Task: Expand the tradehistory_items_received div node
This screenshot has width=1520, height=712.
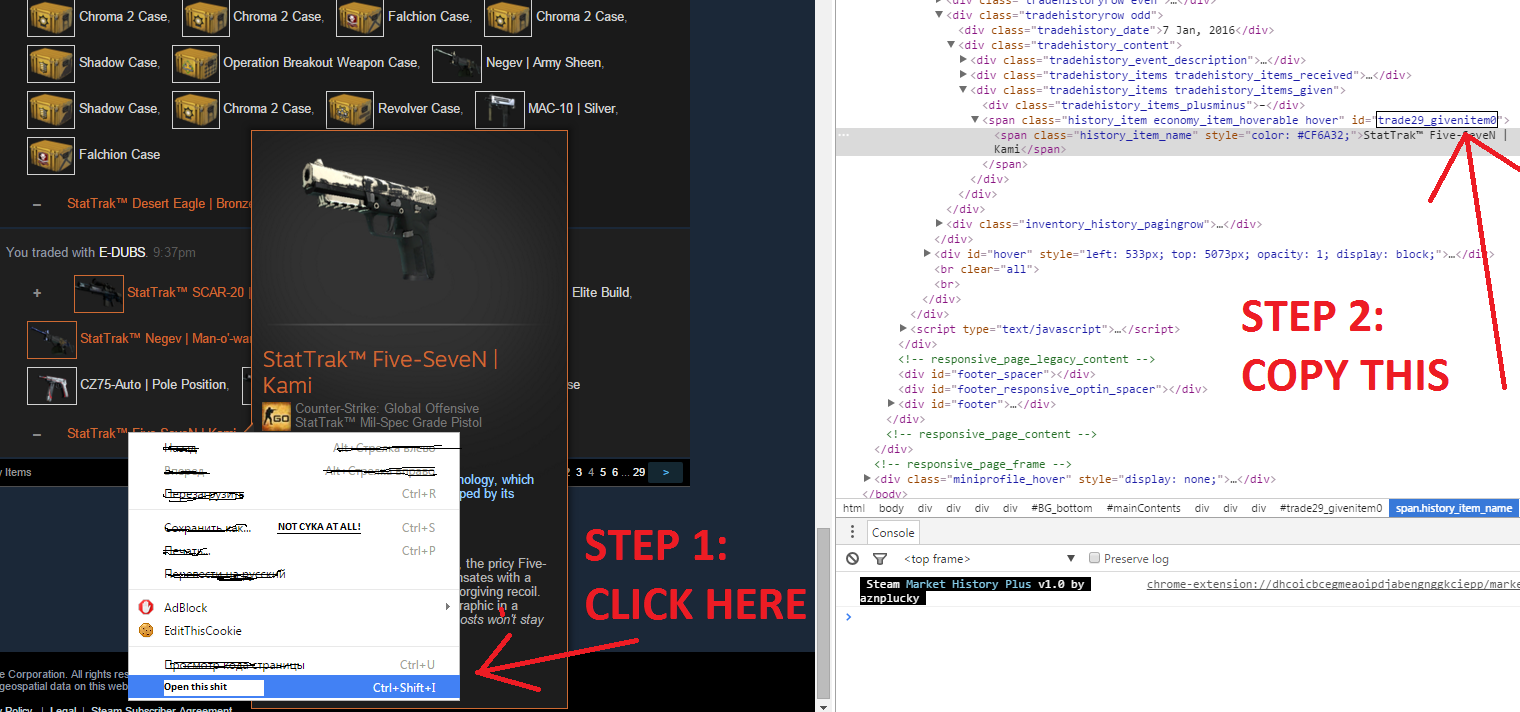Action: 963,75
